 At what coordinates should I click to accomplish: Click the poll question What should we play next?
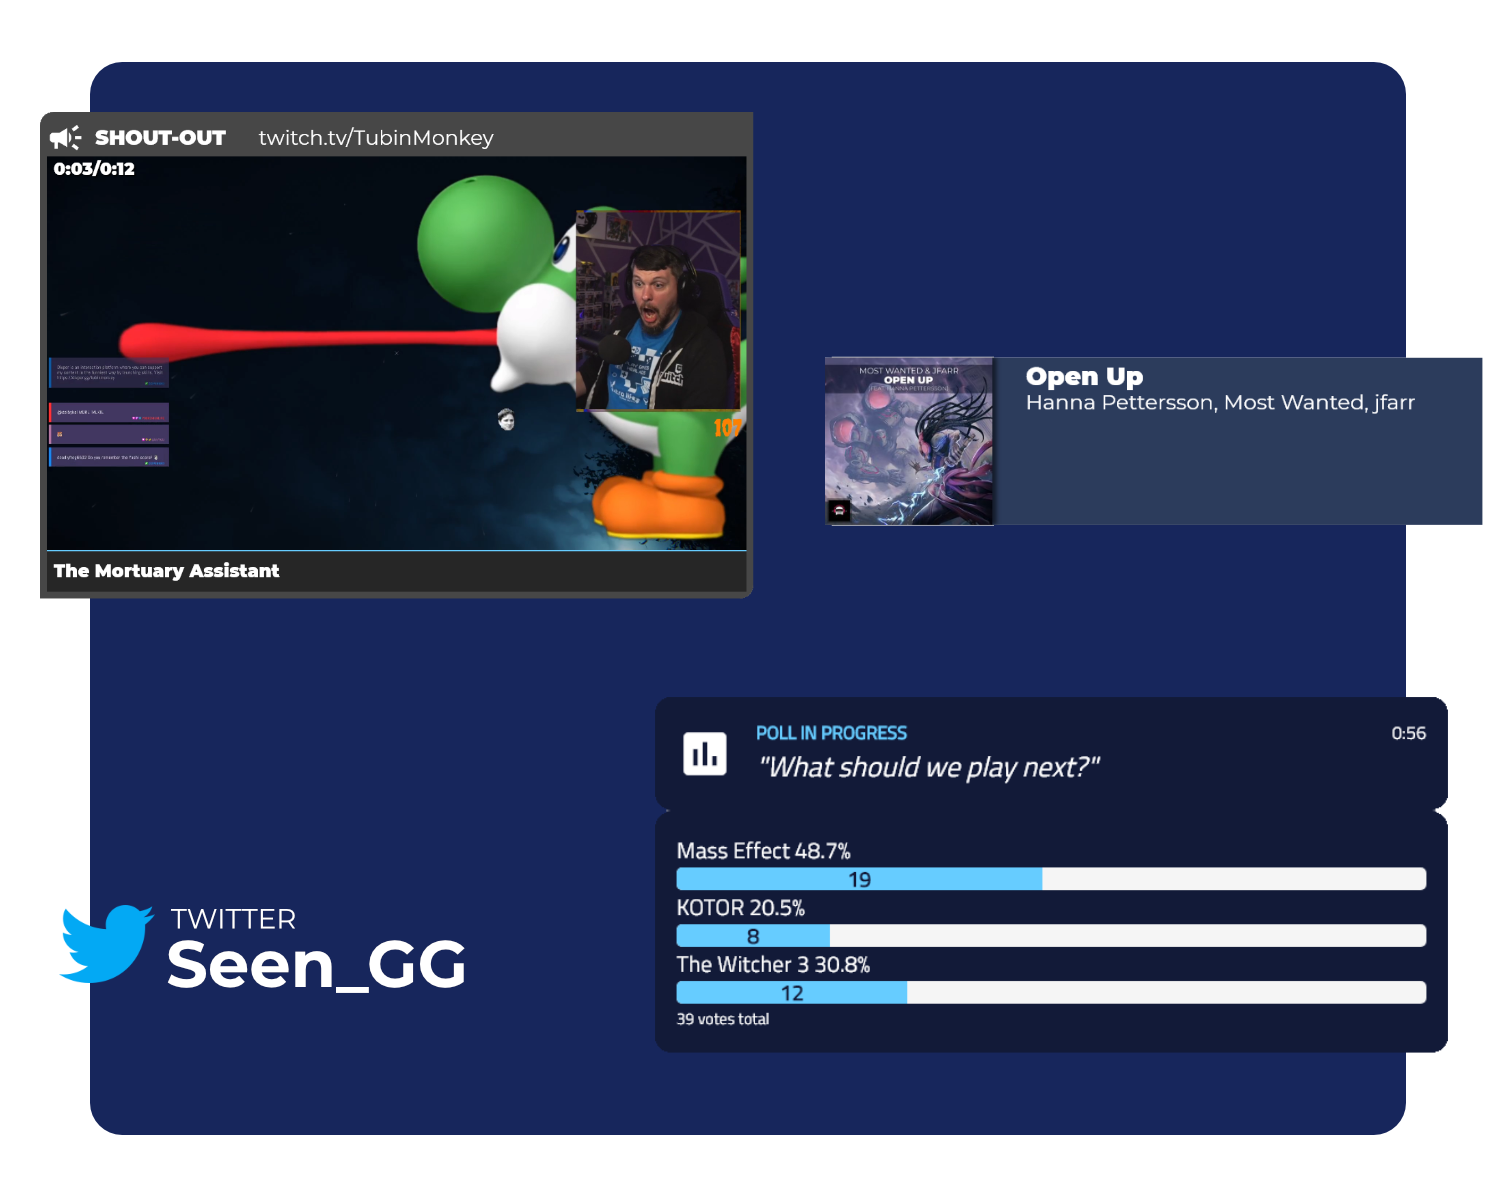tap(929, 767)
